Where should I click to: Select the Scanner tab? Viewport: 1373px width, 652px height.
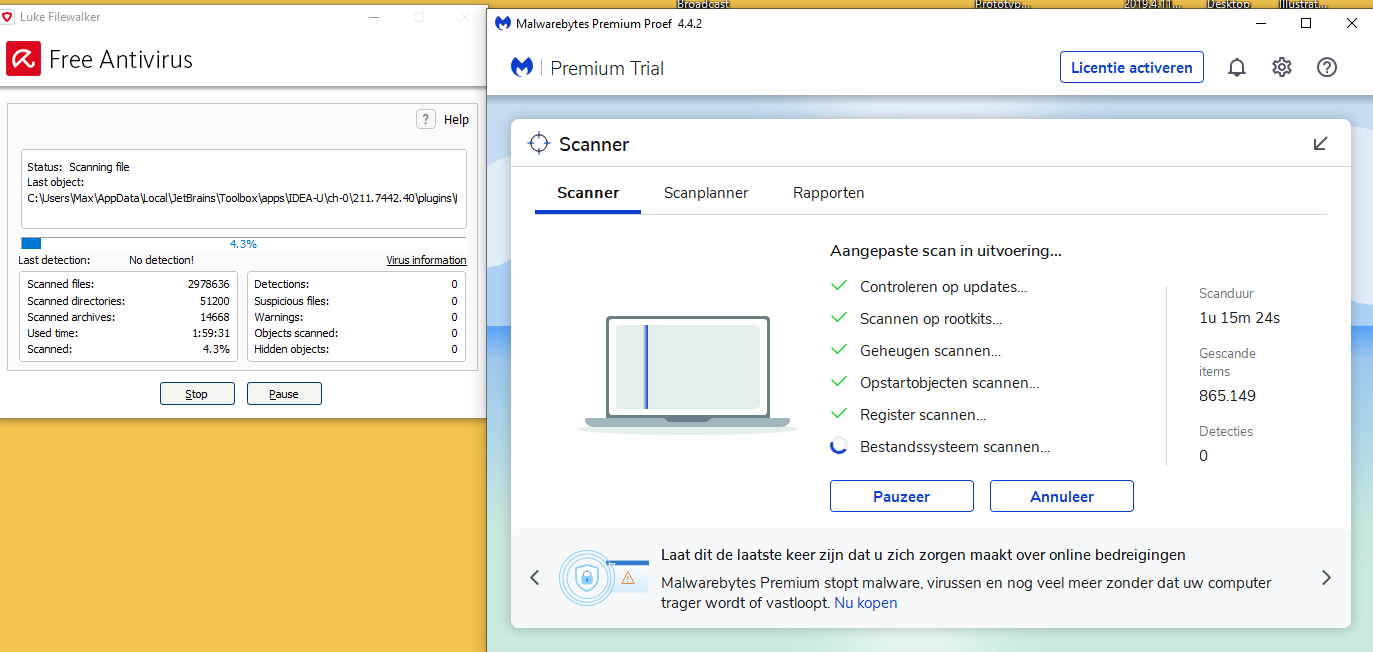(x=588, y=193)
